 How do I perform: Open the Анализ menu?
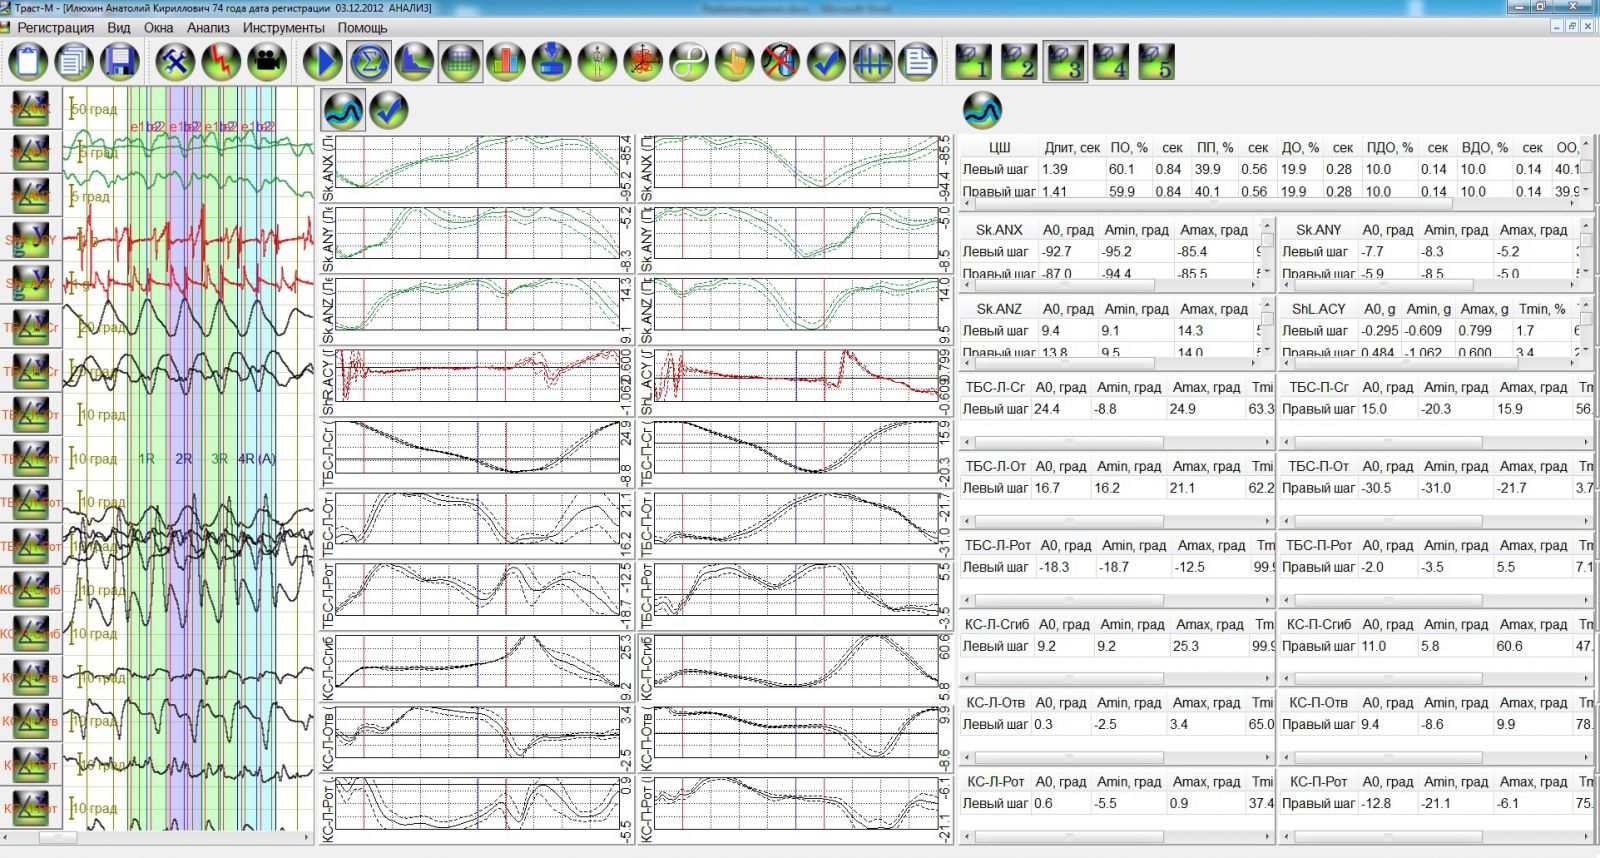coord(208,28)
